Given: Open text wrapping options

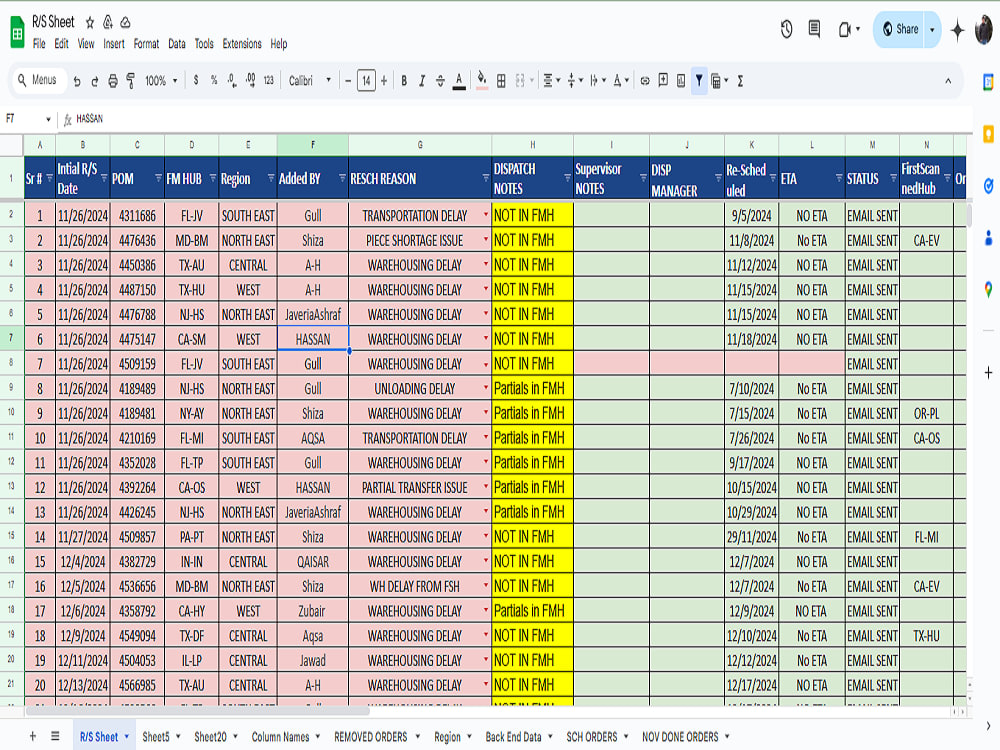Looking at the screenshot, I should coord(597,81).
